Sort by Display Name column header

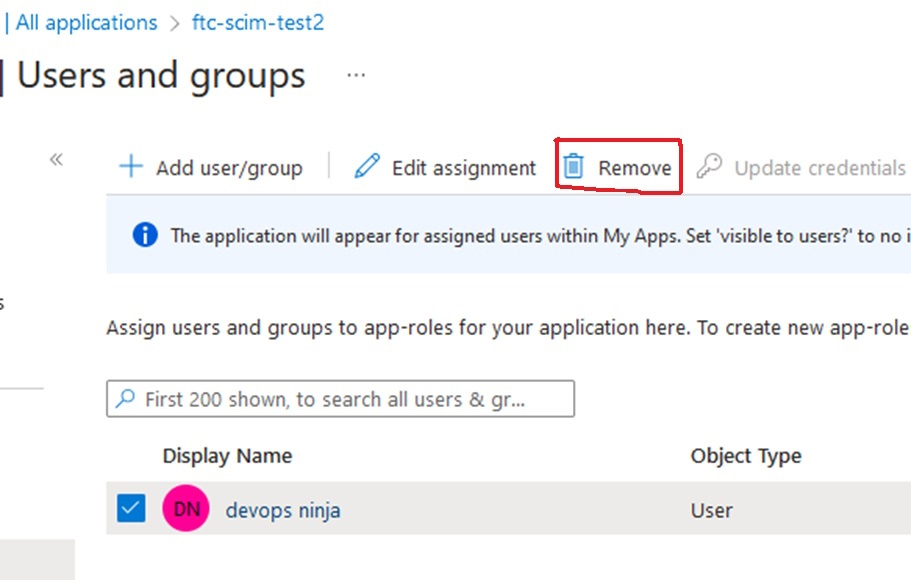(x=227, y=456)
